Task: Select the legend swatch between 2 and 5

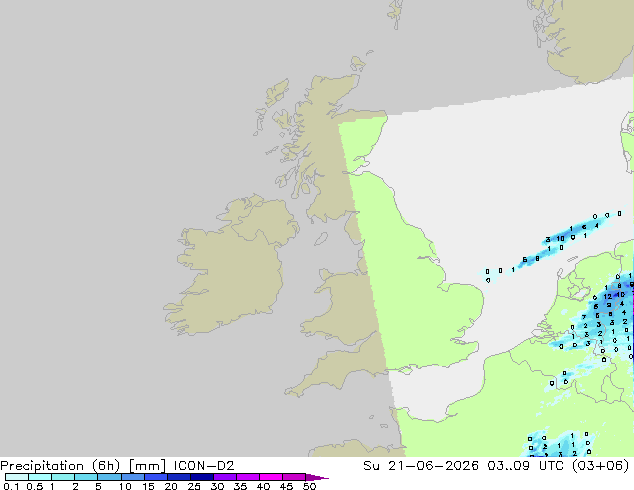Action: [x=86, y=477]
